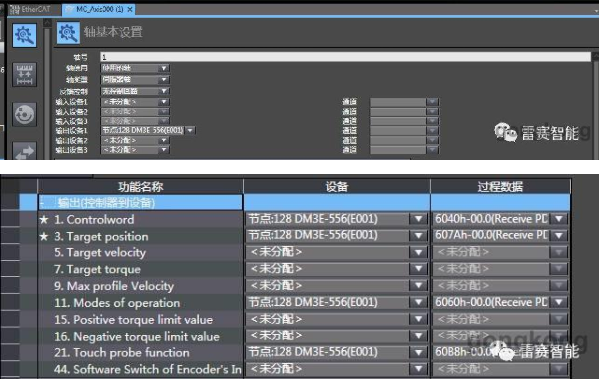Close the MC_Axis000 tab with the X
Screen dimensions: 600x379
[x=130, y=9]
